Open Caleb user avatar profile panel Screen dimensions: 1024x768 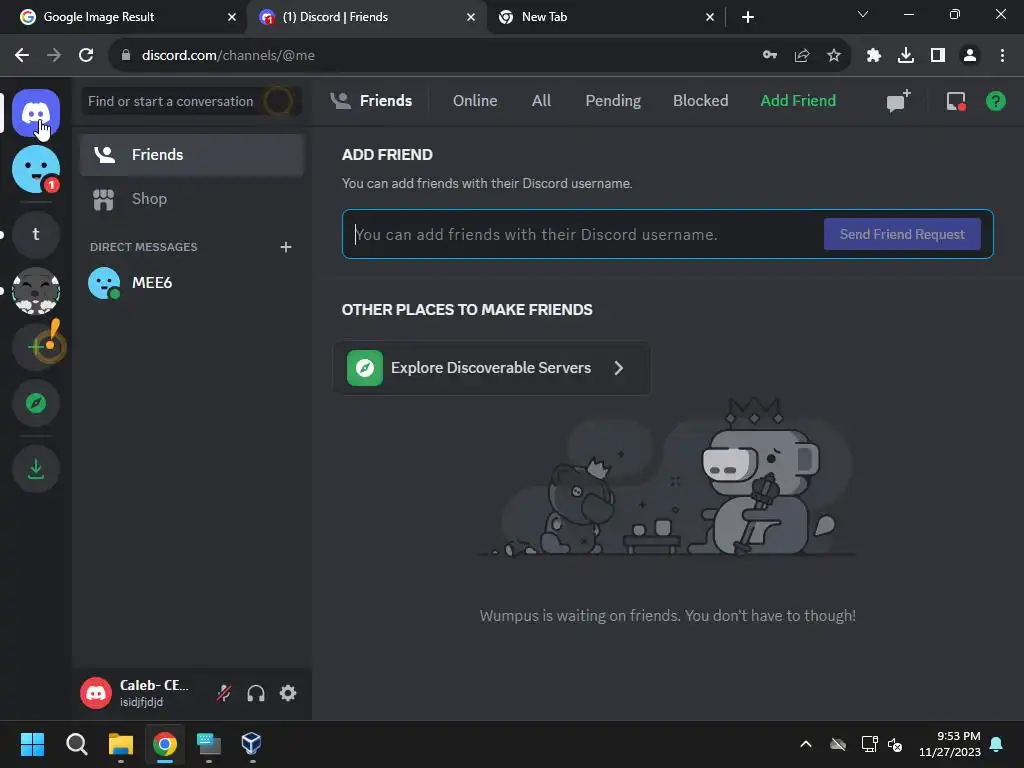click(x=96, y=693)
